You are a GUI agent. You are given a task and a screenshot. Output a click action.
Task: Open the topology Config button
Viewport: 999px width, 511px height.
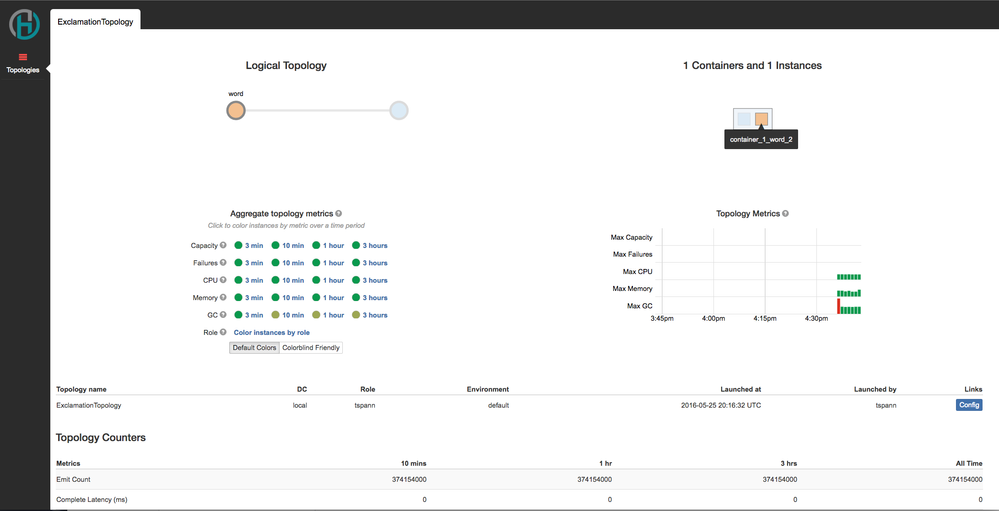pos(969,405)
